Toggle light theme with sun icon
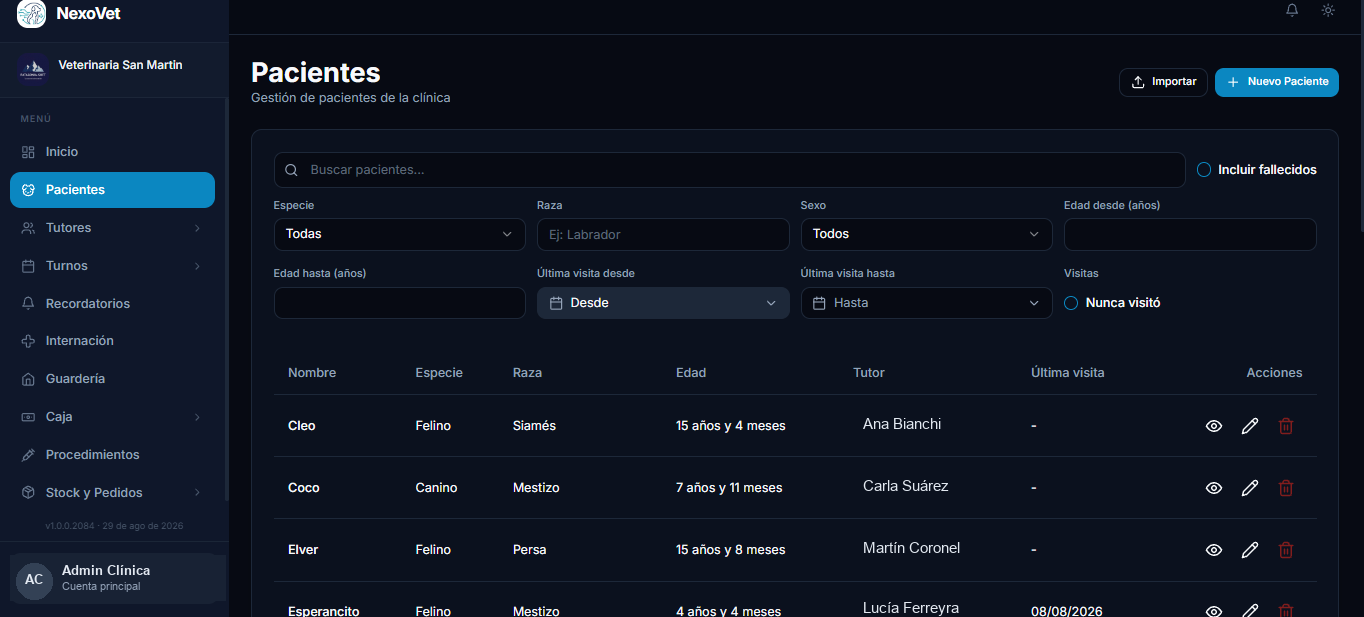 tap(1328, 10)
